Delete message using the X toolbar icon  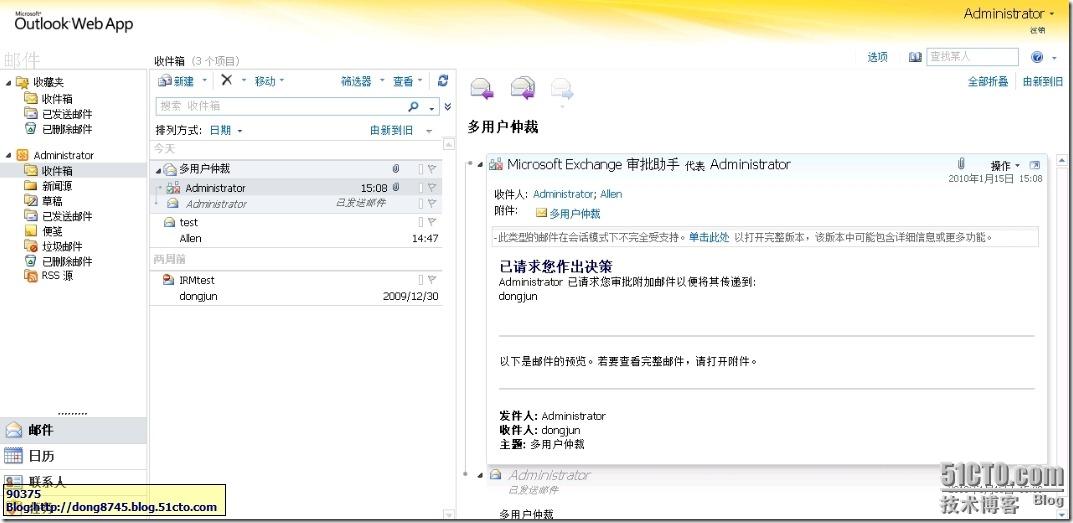(227, 80)
